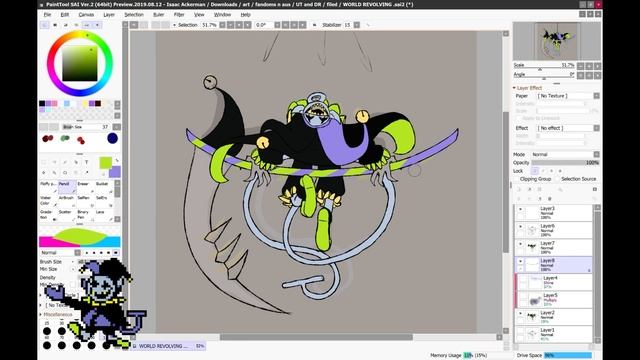Viewport: 640px width, 360px height.
Task: Click the Undo toolbar icon
Action: click(x=134, y=25)
